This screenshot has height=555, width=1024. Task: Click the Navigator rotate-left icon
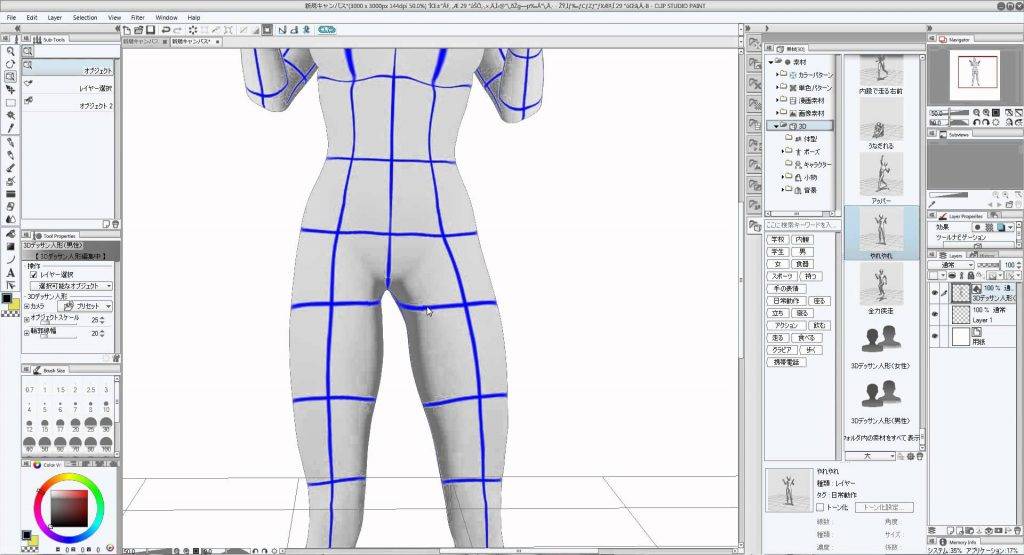tap(977, 122)
